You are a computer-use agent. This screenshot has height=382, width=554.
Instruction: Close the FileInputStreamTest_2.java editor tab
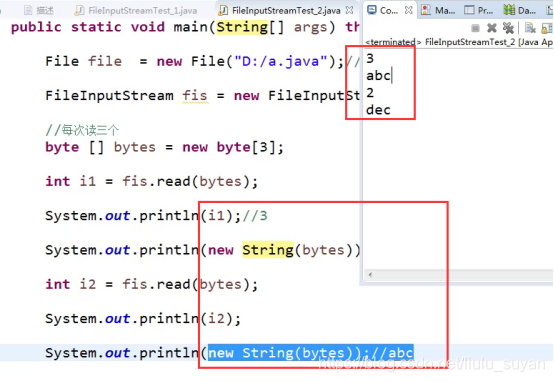[349, 10]
